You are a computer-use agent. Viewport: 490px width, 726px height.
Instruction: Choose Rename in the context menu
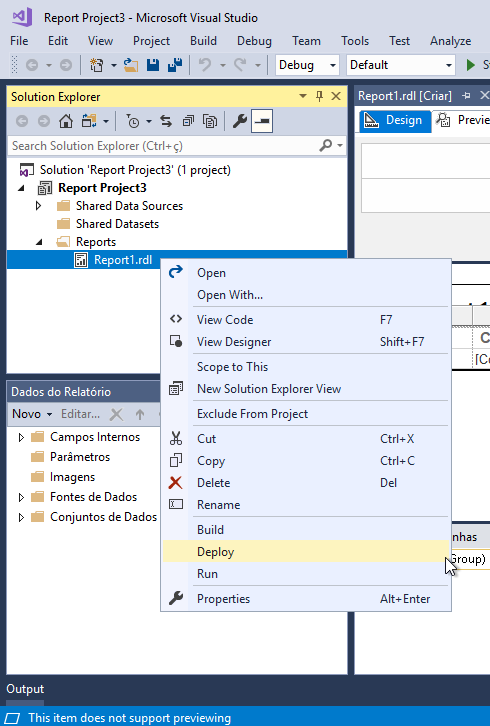pos(306,504)
